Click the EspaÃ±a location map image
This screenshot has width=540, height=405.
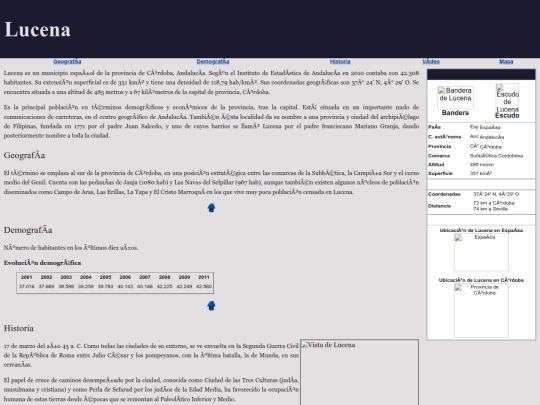[x=481, y=253]
